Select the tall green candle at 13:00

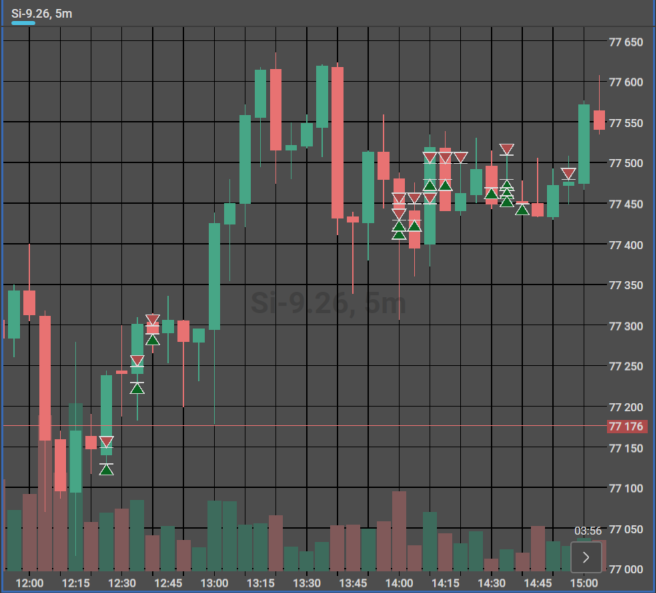pyautogui.click(x=215, y=276)
